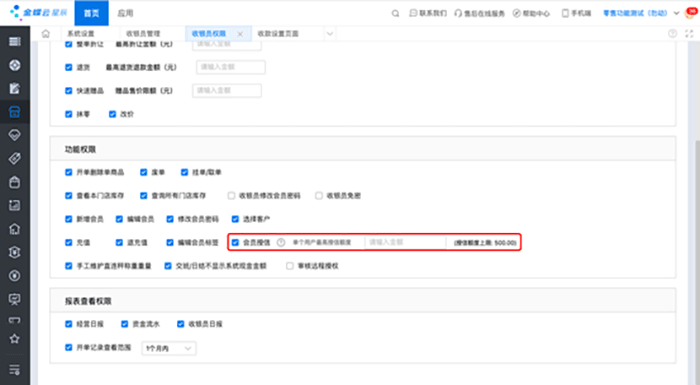Enable 收银员免密 checkbox
The image size is (700, 385).
(x=319, y=196)
